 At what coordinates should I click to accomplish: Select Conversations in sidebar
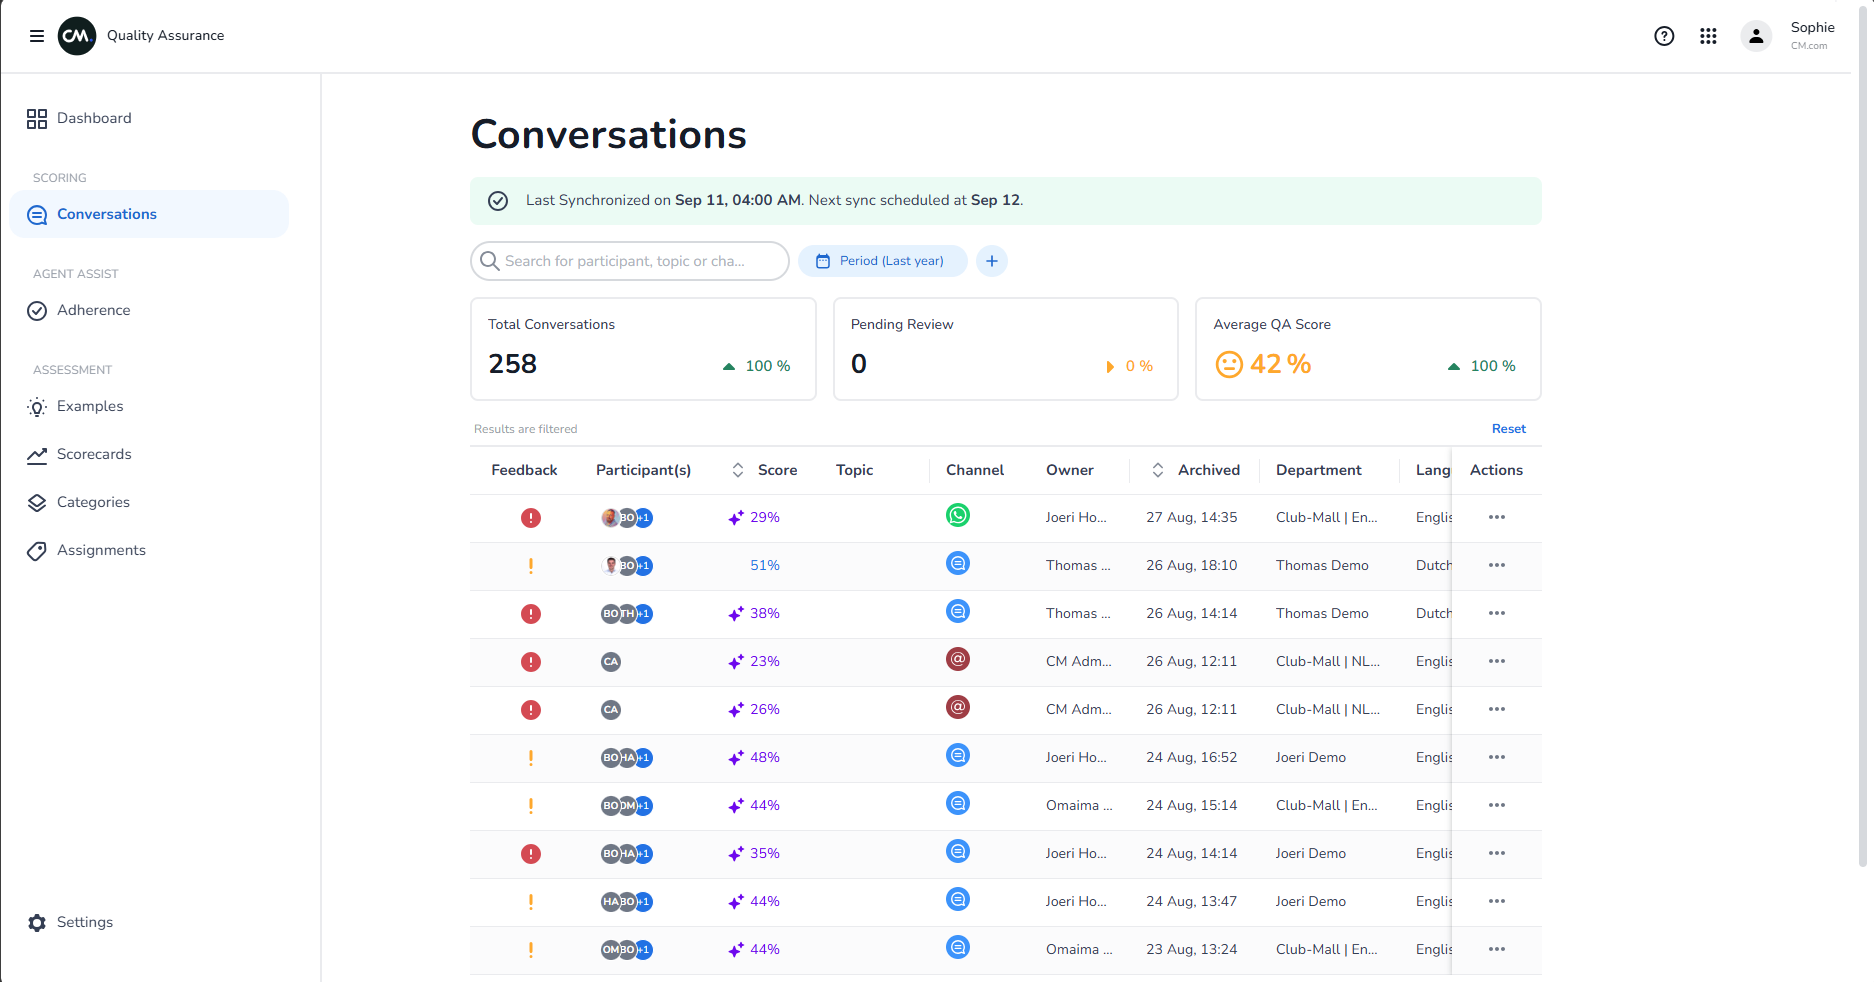149,214
